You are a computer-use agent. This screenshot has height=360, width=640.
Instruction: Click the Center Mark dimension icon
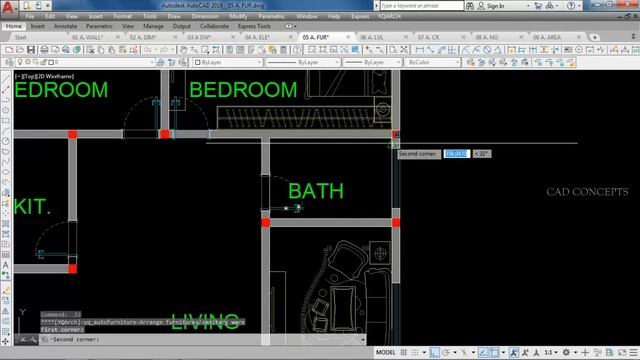[x=579, y=50]
